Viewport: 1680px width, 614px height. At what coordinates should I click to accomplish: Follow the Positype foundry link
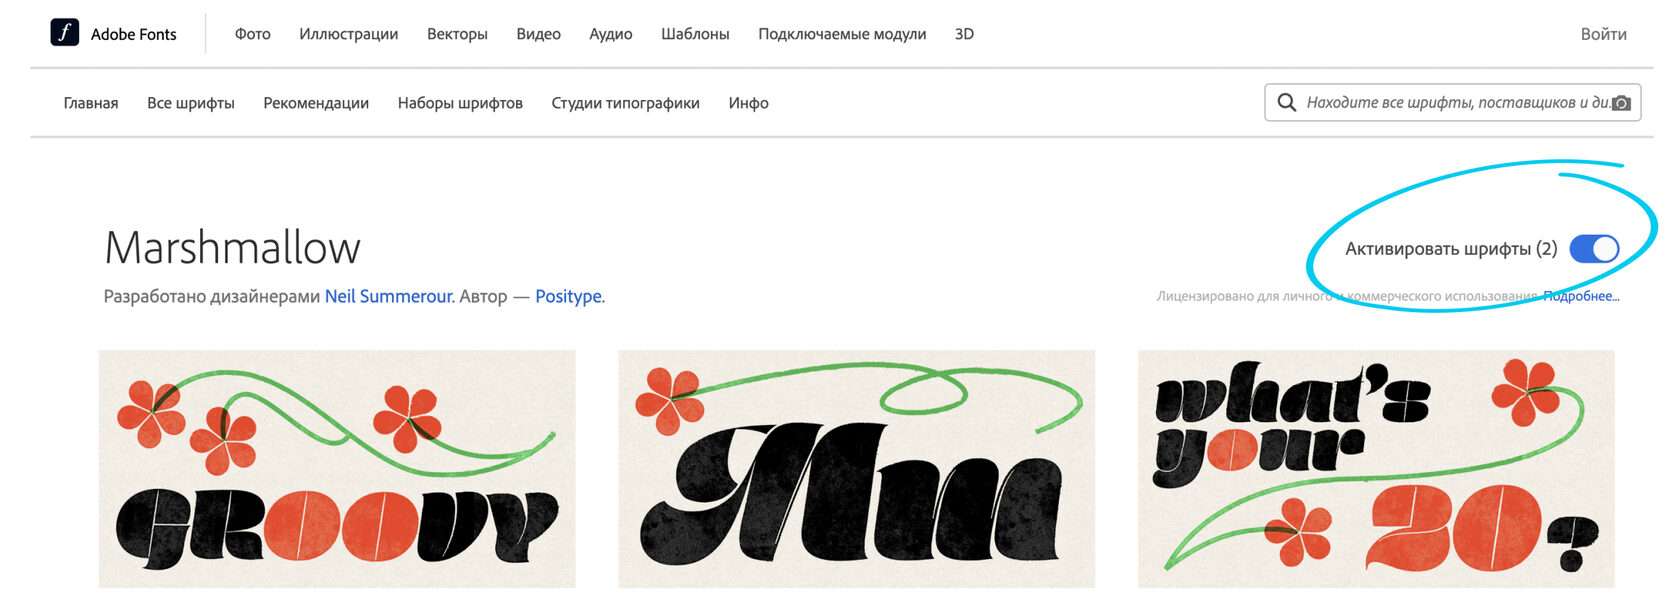[568, 296]
